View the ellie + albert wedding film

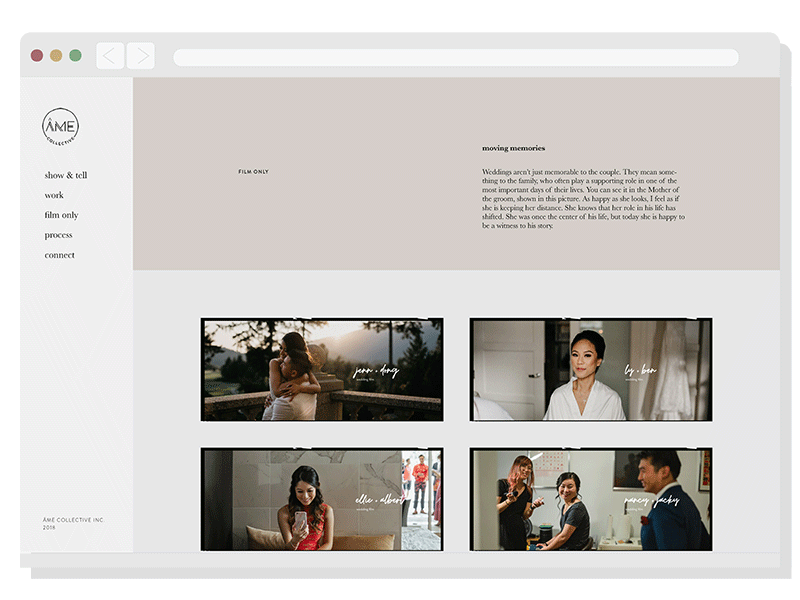tap(322, 499)
